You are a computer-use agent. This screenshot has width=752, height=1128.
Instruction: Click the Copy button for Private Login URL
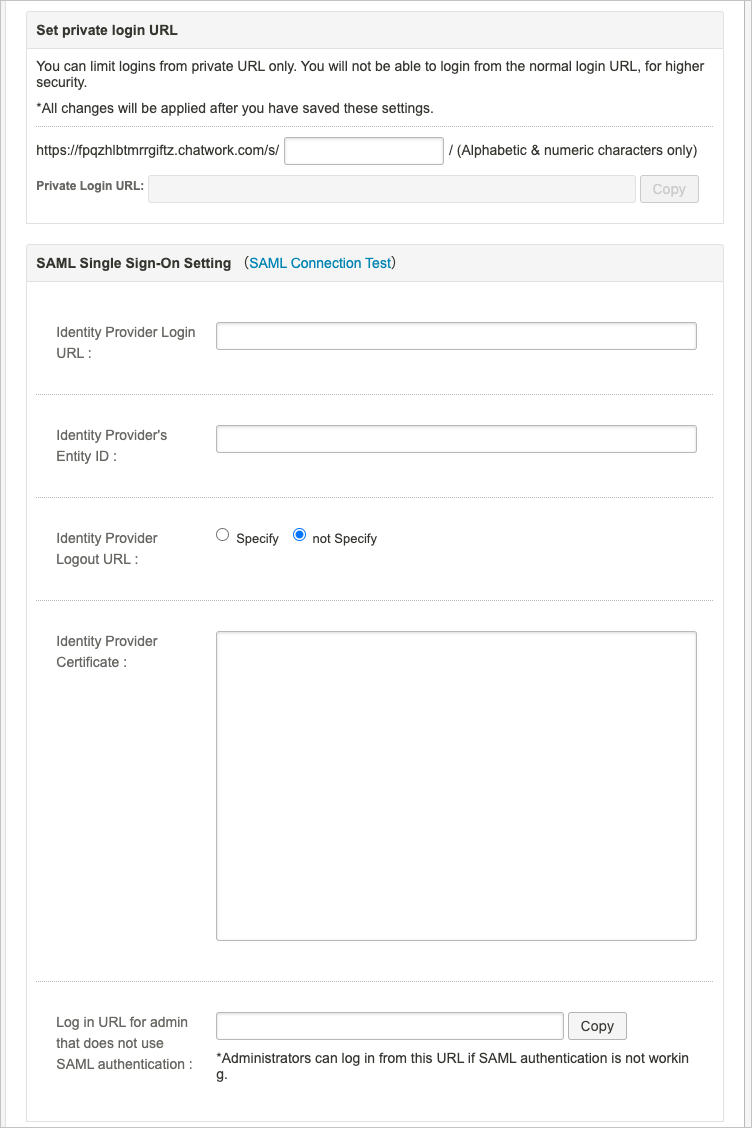668,188
